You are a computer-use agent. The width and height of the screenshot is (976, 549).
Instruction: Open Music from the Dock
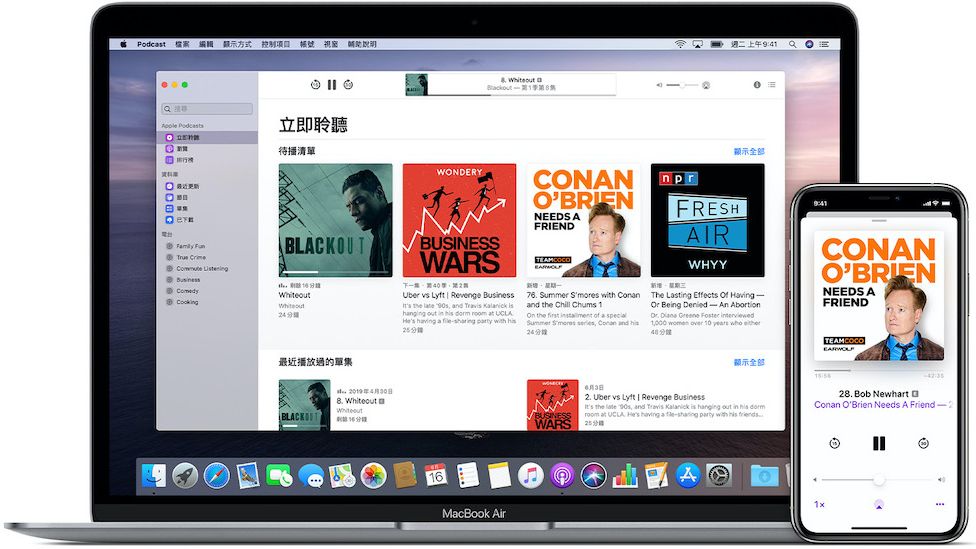[530, 476]
